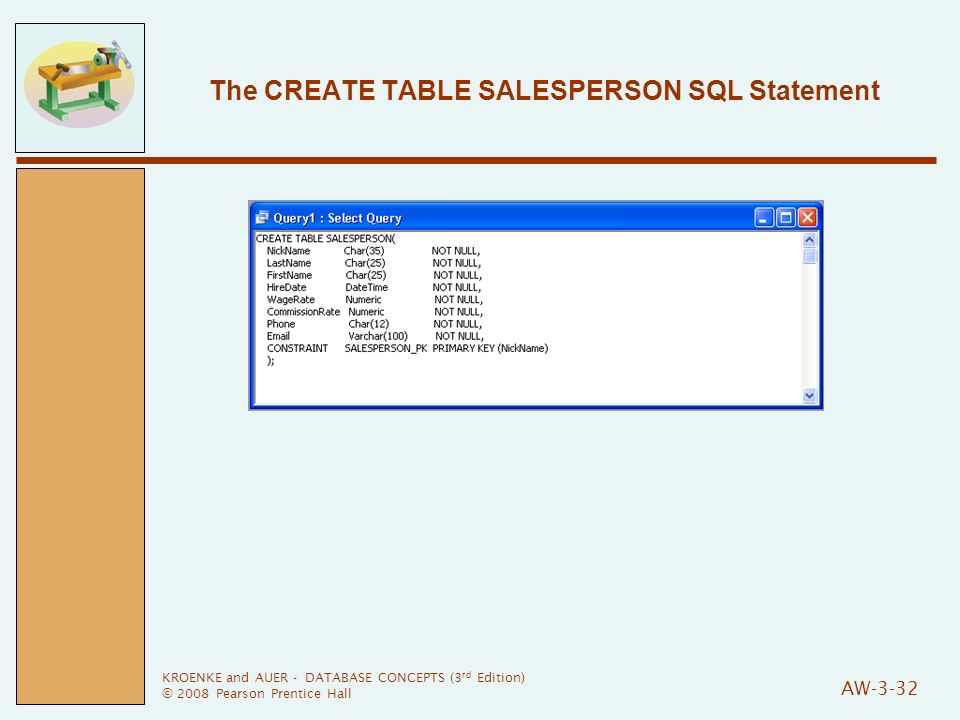Click the 'FirstName' column name
This screenshot has width=960, height=720.
coord(289,275)
